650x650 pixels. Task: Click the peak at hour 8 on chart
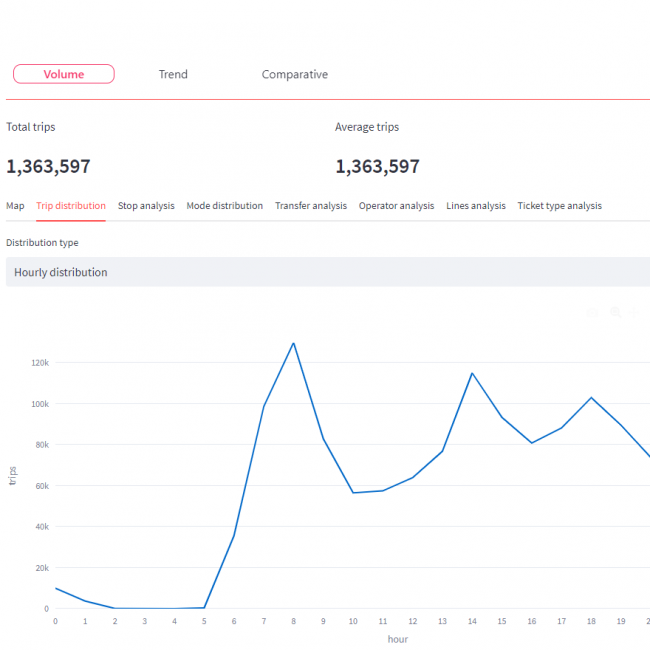(x=293, y=343)
